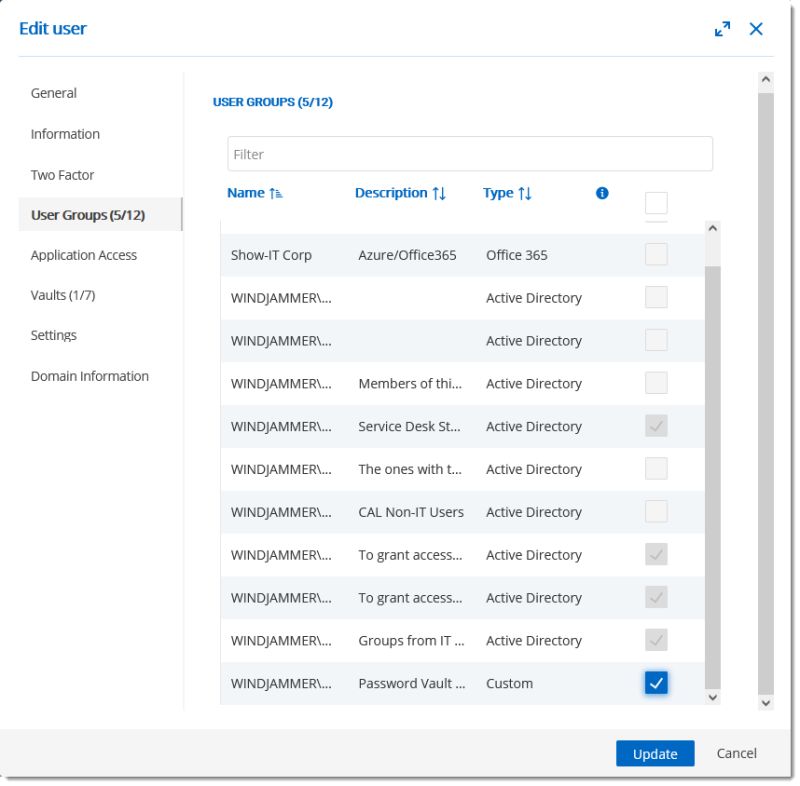Viewport: 800px width, 786px height.
Task: Open the General section
Action: coord(53,92)
